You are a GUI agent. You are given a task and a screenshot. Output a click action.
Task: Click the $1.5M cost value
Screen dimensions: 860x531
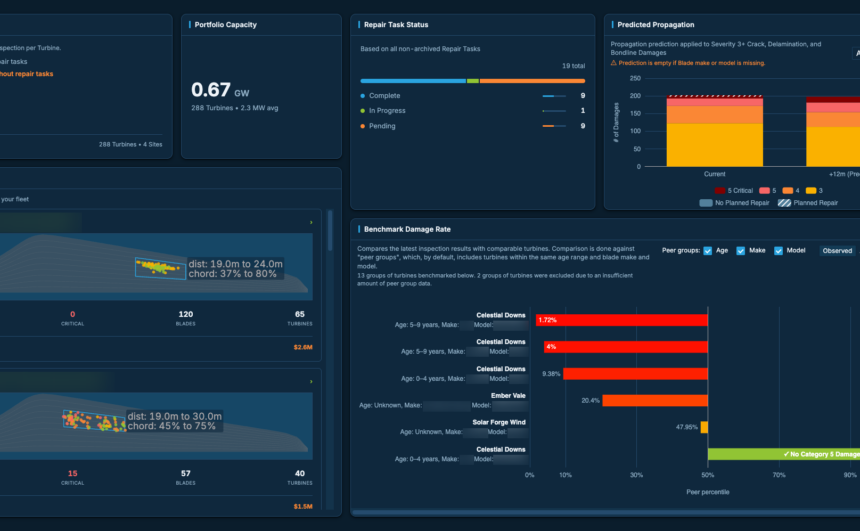[x=303, y=506]
